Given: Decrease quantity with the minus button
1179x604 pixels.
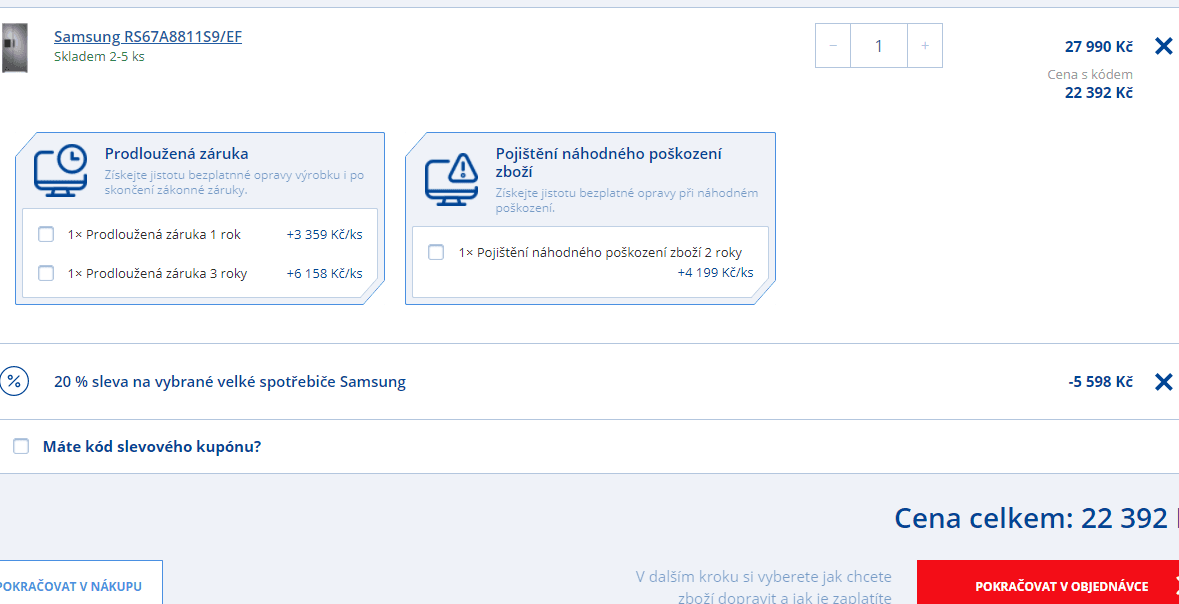Looking at the screenshot, I should coord(833,45).
